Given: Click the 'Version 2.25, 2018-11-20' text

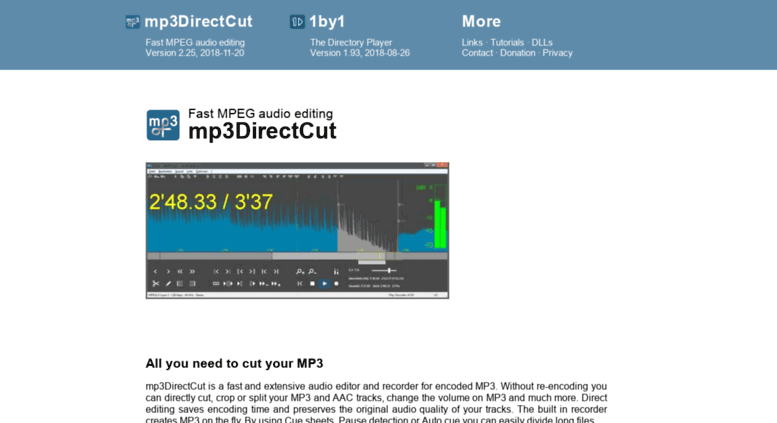Looking at the screenshot, I should pos(195,53).
